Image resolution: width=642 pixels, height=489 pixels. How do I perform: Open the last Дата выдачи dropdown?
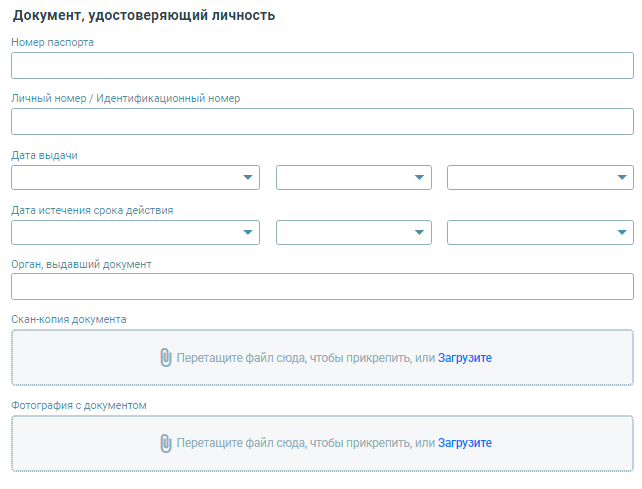(x=540, y=177)
